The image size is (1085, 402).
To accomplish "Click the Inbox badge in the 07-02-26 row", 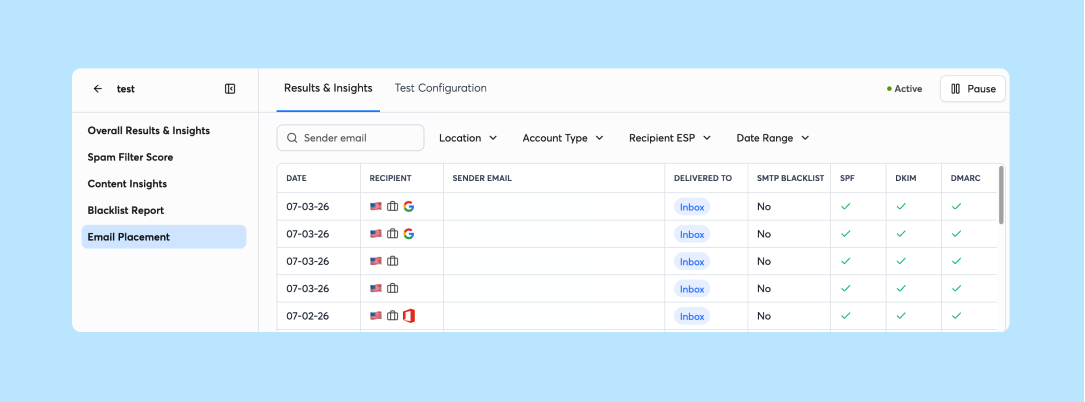I will (692, 316).
